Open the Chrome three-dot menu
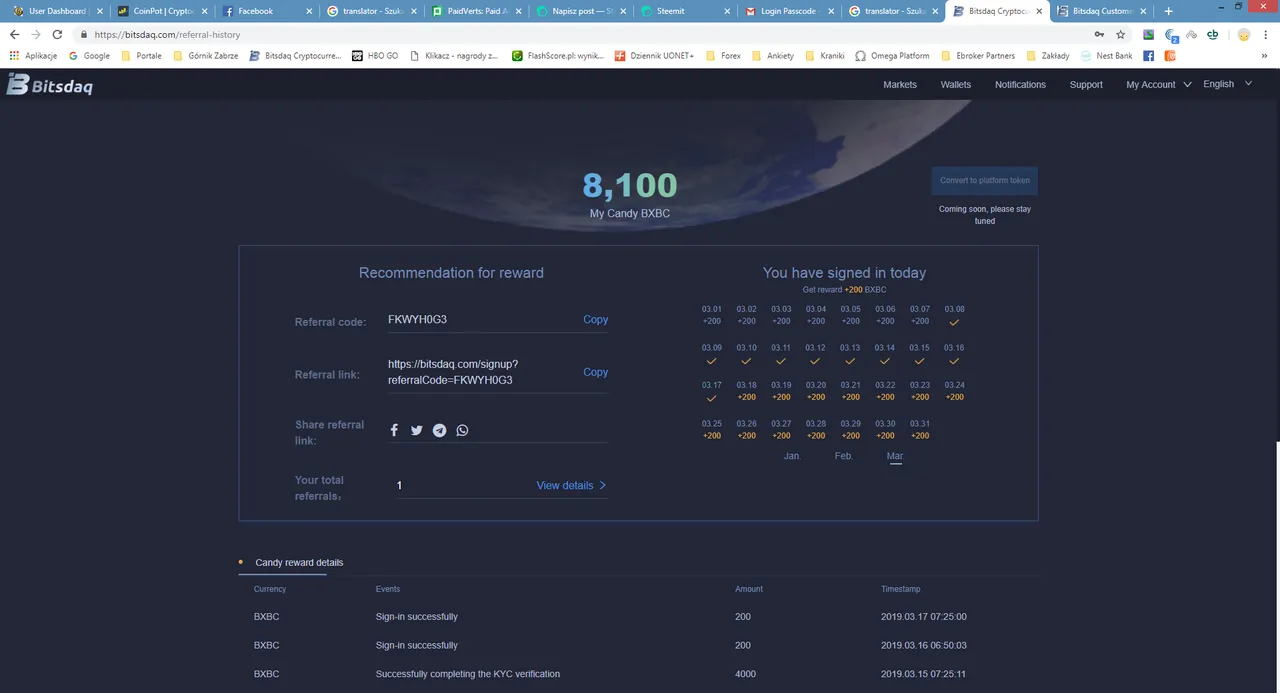This screenshot has width=1280, height=693. (1266, 34)
